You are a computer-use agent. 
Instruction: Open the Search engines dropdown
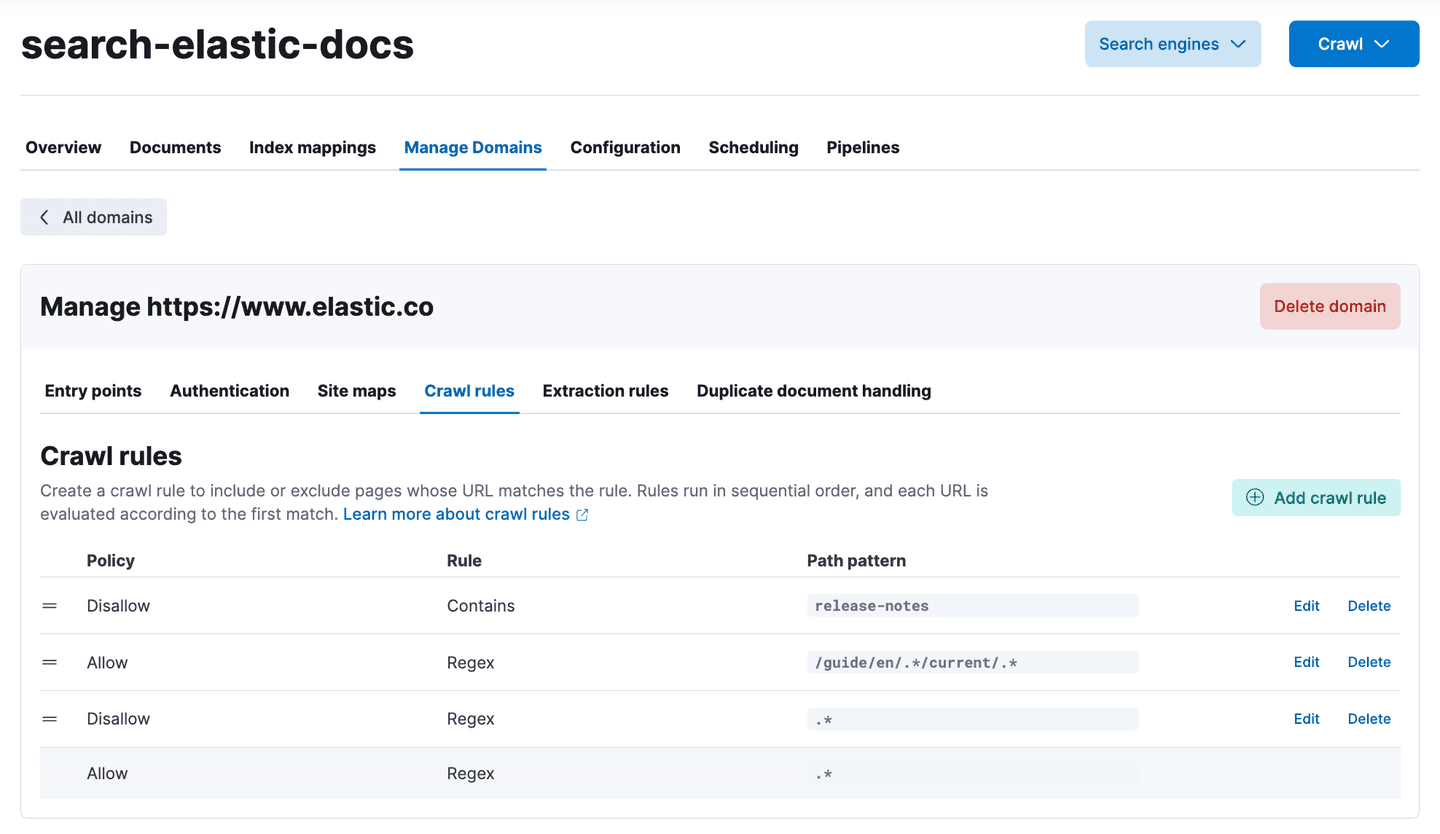click(x=1172, y=43)
